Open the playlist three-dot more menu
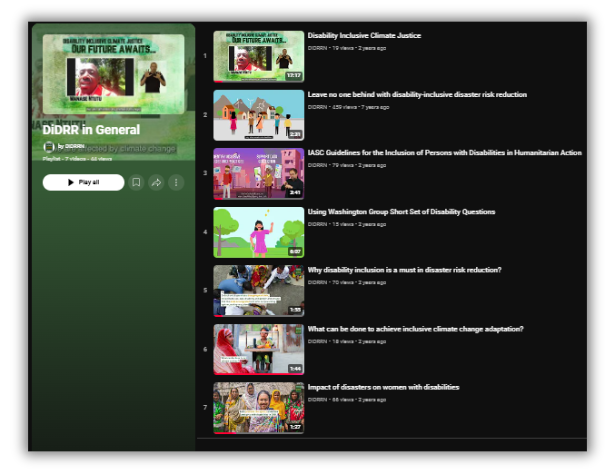Viewport: 615px width, 473px height. point(176,182)
